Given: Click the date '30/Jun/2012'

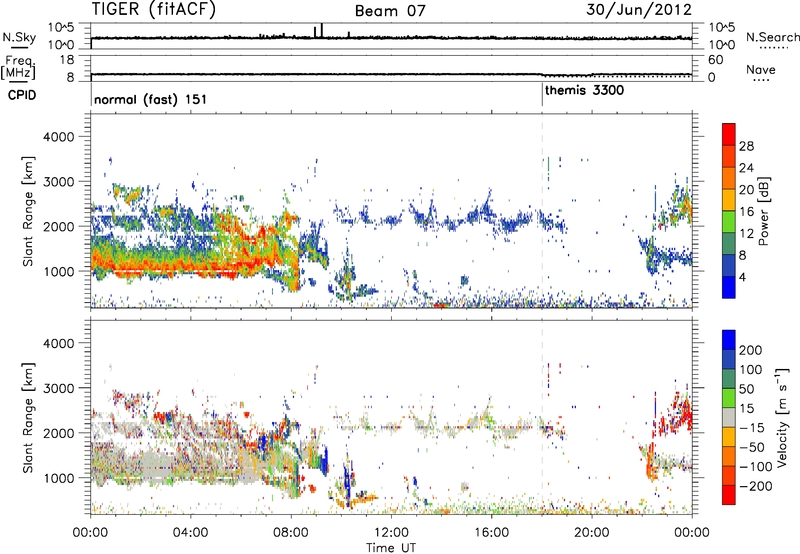Looking at the screenshot, I should click(x=639, y=9).
